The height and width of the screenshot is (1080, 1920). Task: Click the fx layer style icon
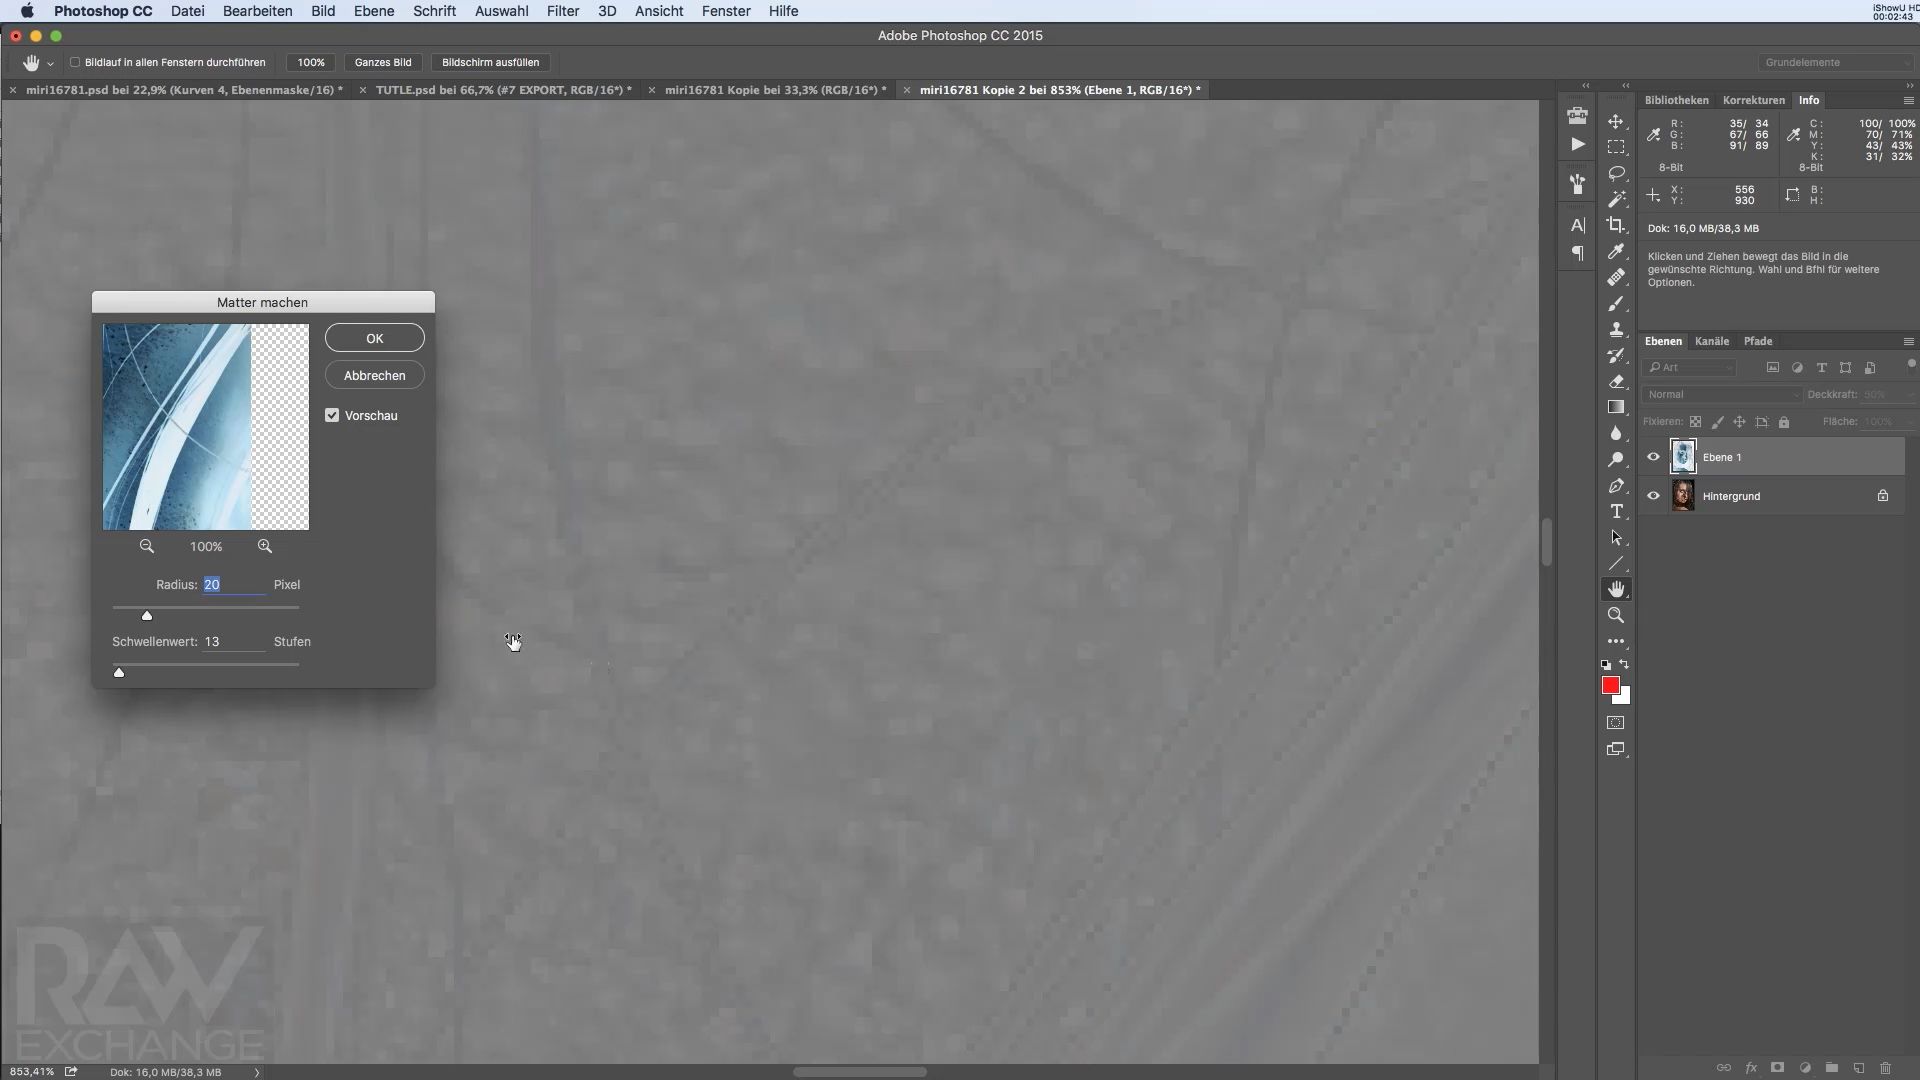tap(1750, 1068)
